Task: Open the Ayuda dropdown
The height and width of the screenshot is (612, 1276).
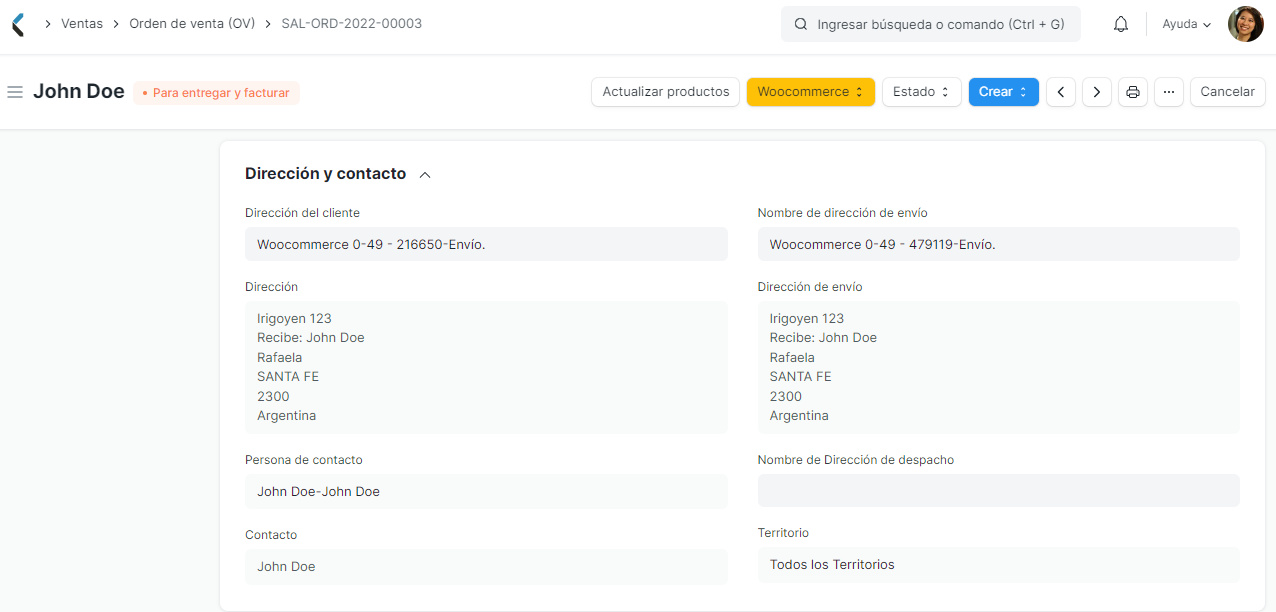Action: [1185, 23]
